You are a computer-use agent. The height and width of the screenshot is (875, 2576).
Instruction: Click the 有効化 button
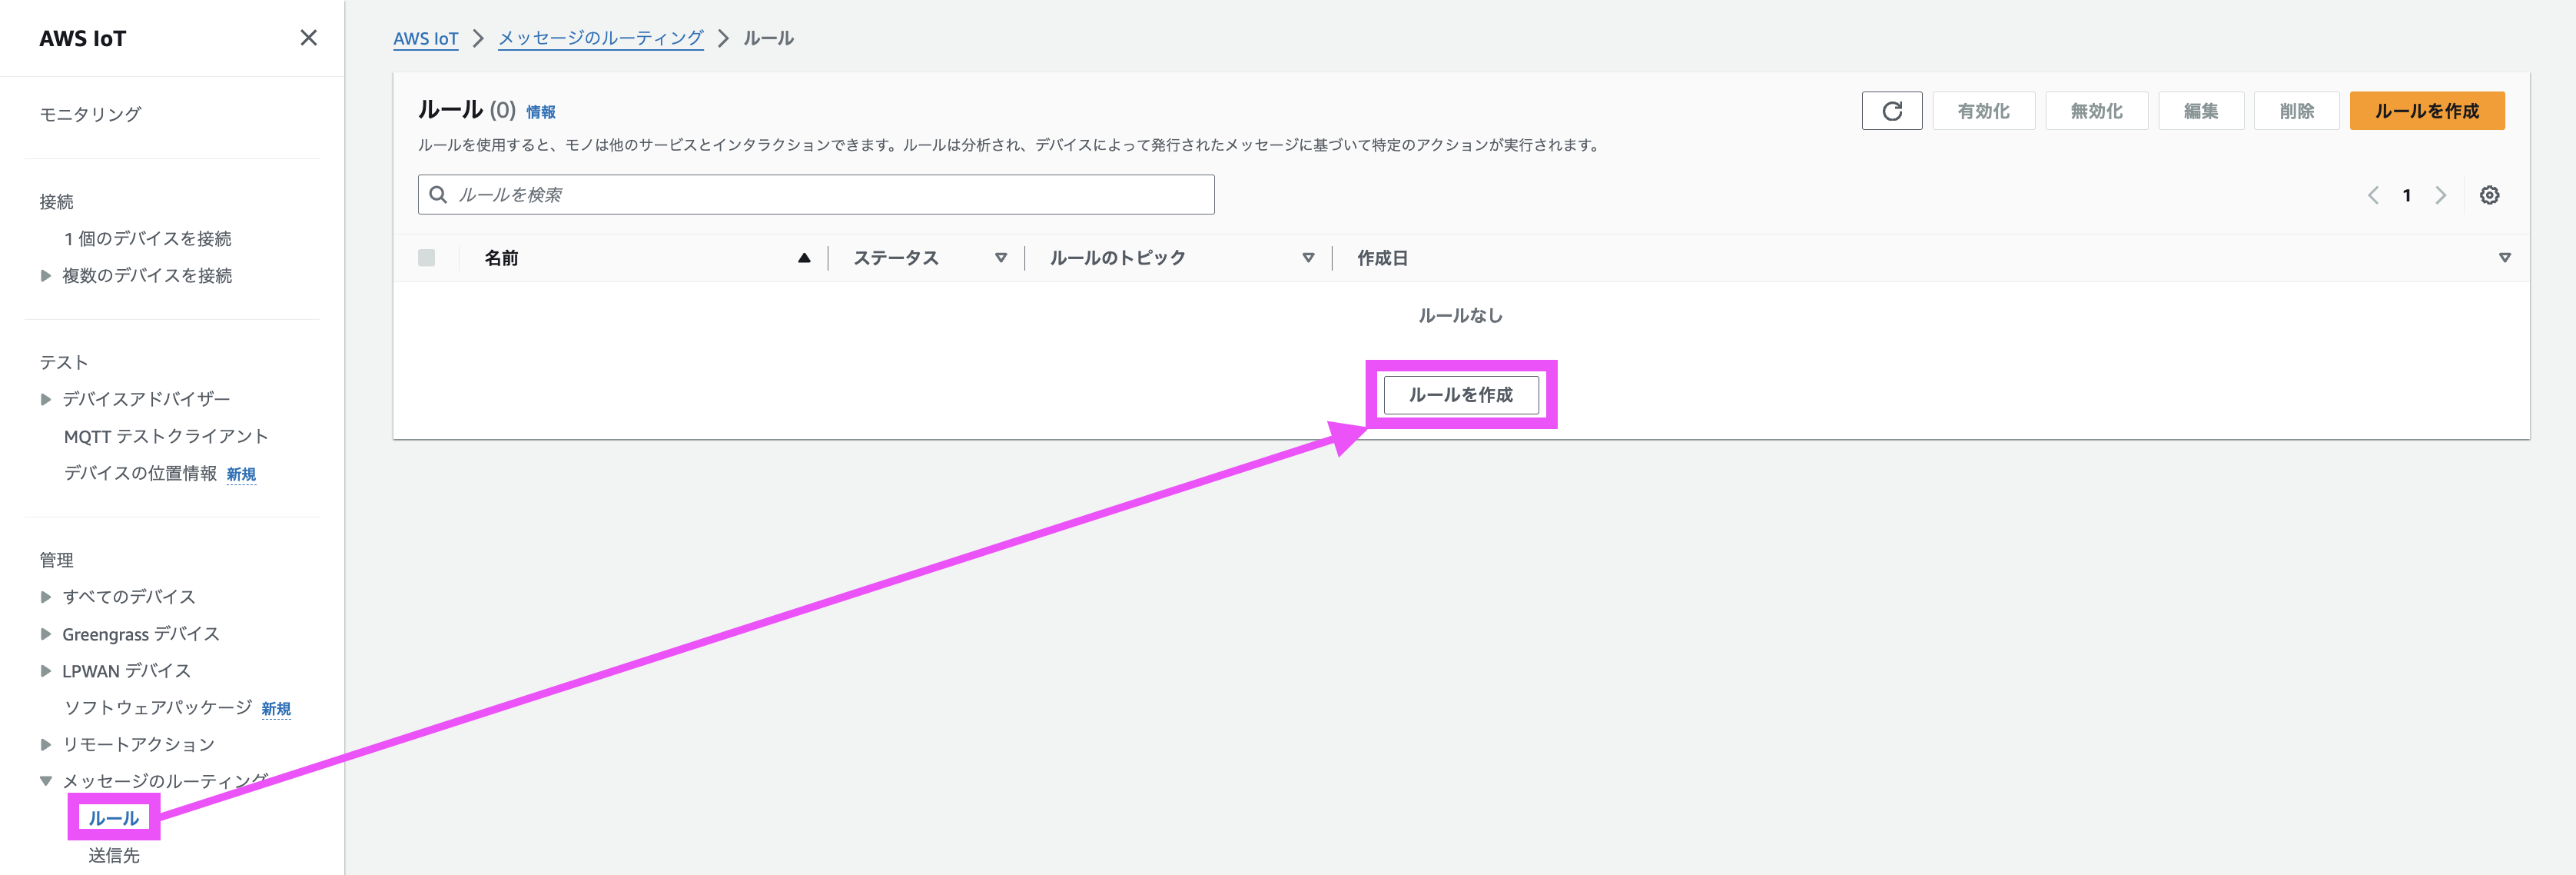point(1983,111)
